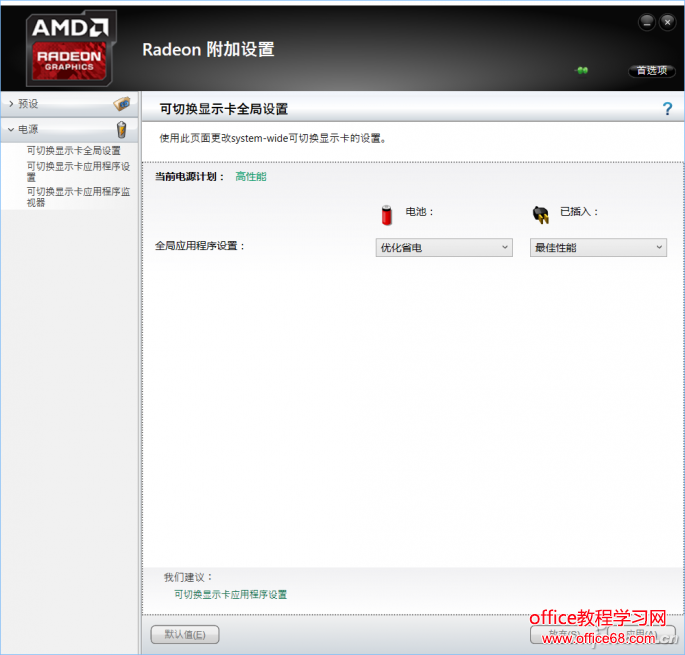Screen dimensions: 685x655
Task: Click the red battery icon near 电池
Action: (387, 215)
